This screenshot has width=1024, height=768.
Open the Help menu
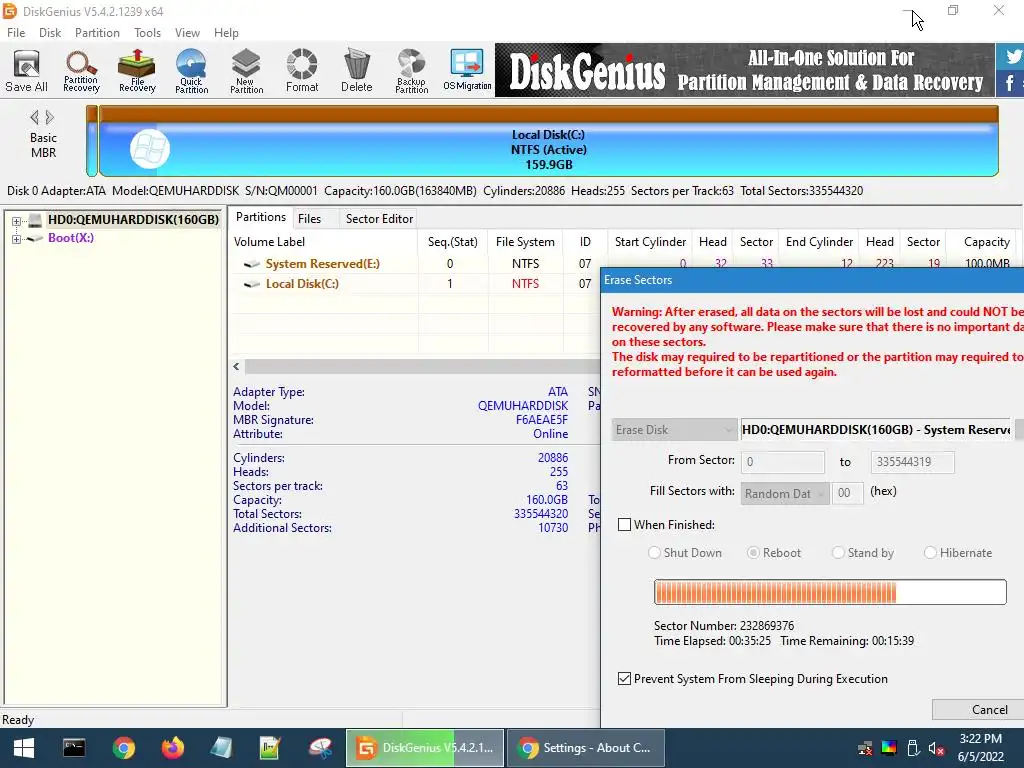(226, 33)
